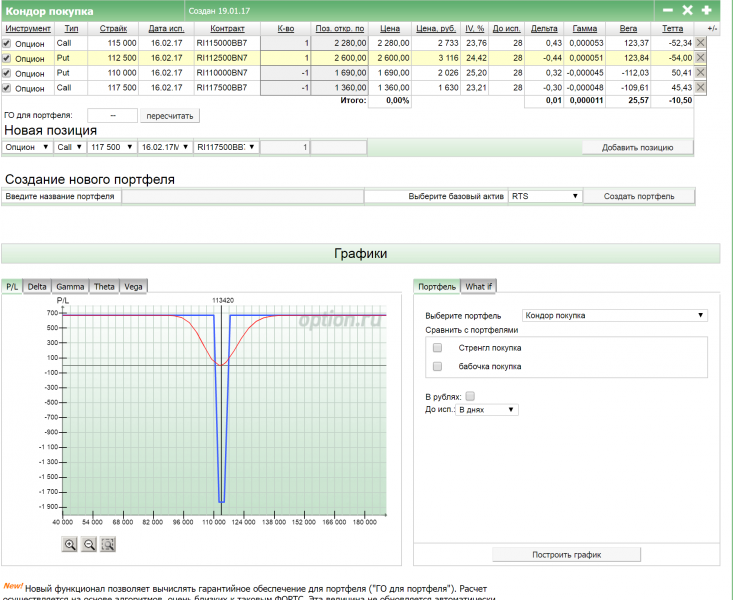This screenshot has width=733, height=600.
Task: Remove the 117 500 Call position row
Action: coord(700,87)
